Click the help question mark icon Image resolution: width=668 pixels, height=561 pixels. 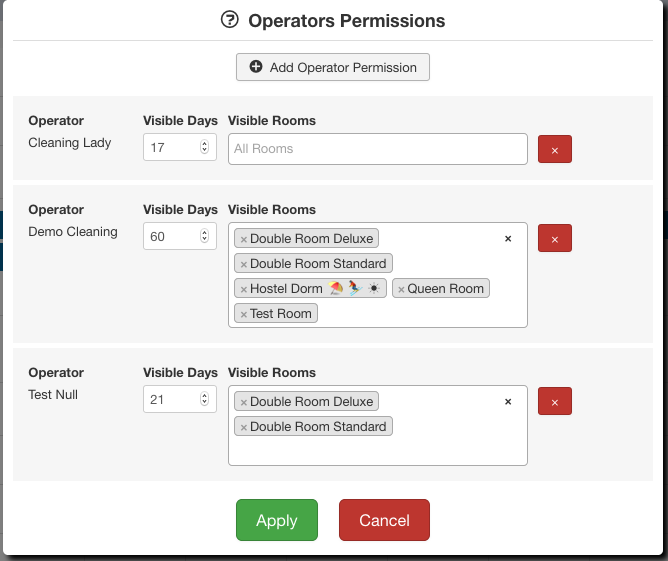230,20
